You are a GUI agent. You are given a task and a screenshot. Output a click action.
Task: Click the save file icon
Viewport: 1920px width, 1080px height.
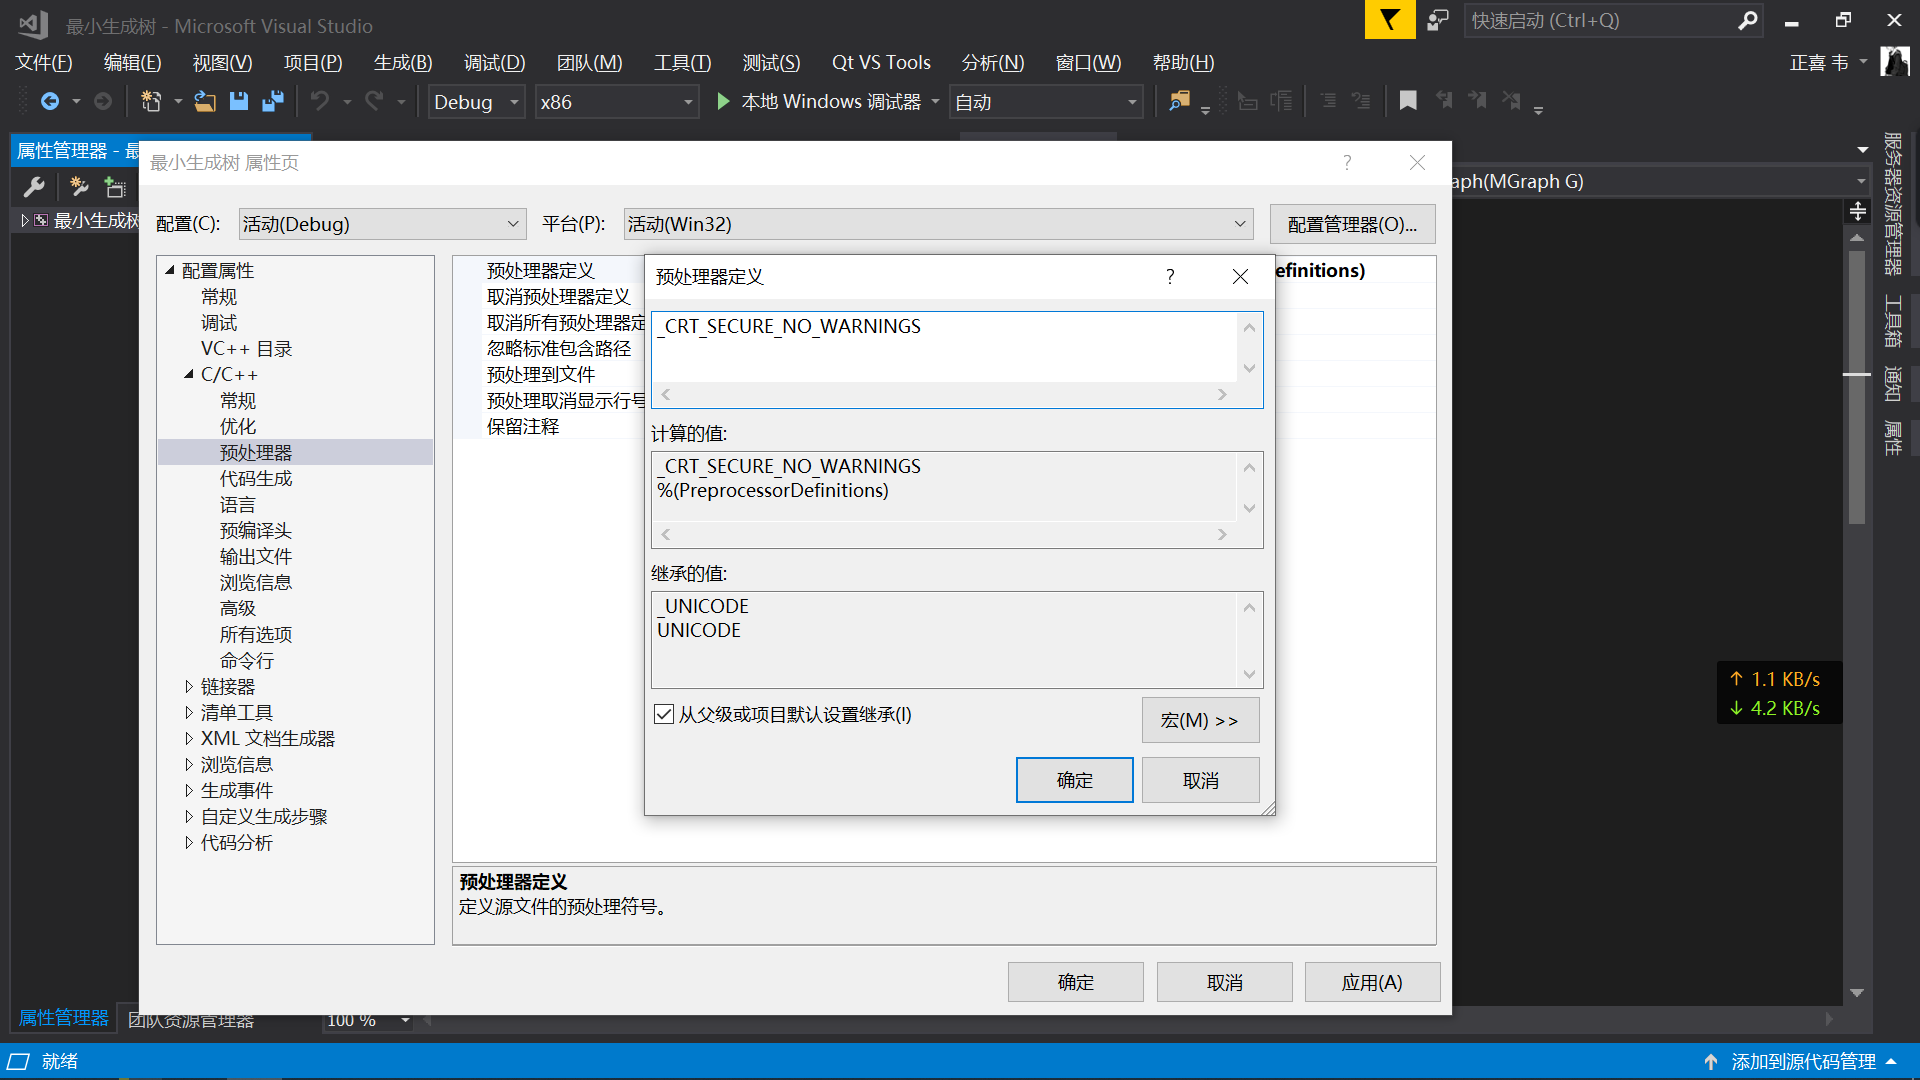click(239, 101)
